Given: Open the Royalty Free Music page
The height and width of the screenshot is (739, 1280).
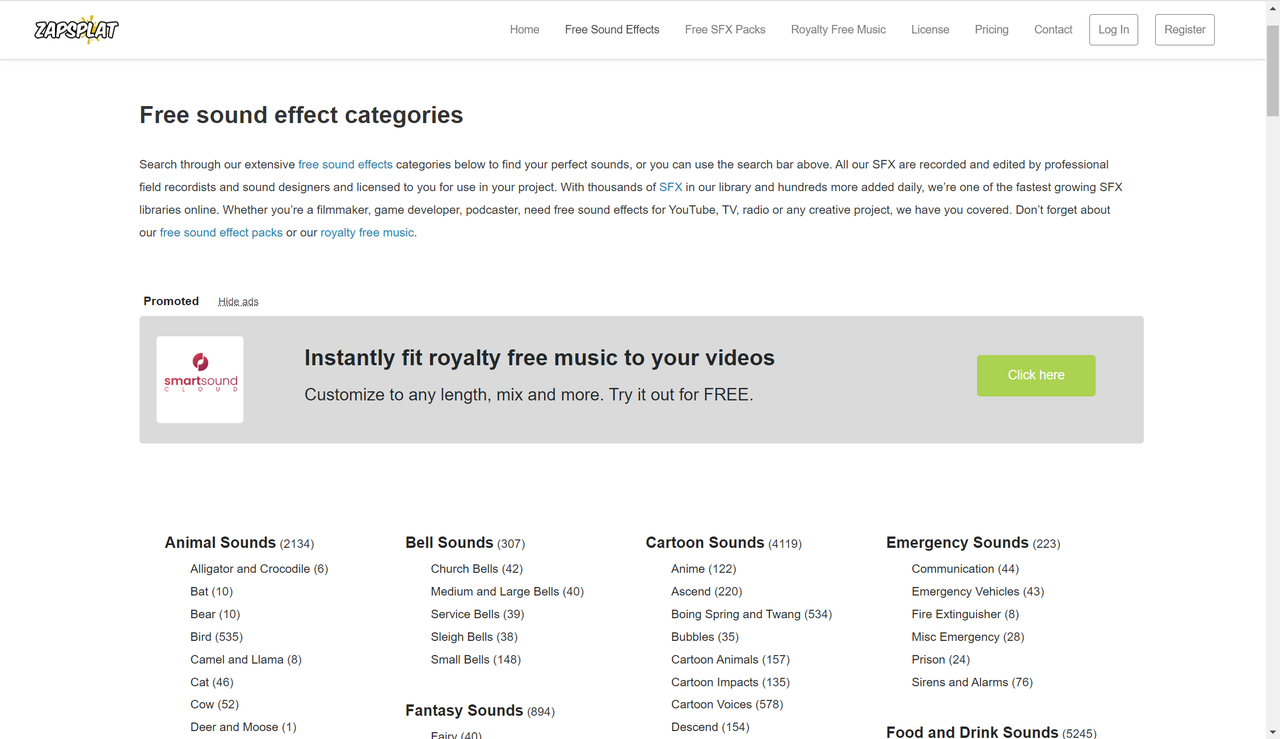Looking at the screenshot, I should 838,29.
